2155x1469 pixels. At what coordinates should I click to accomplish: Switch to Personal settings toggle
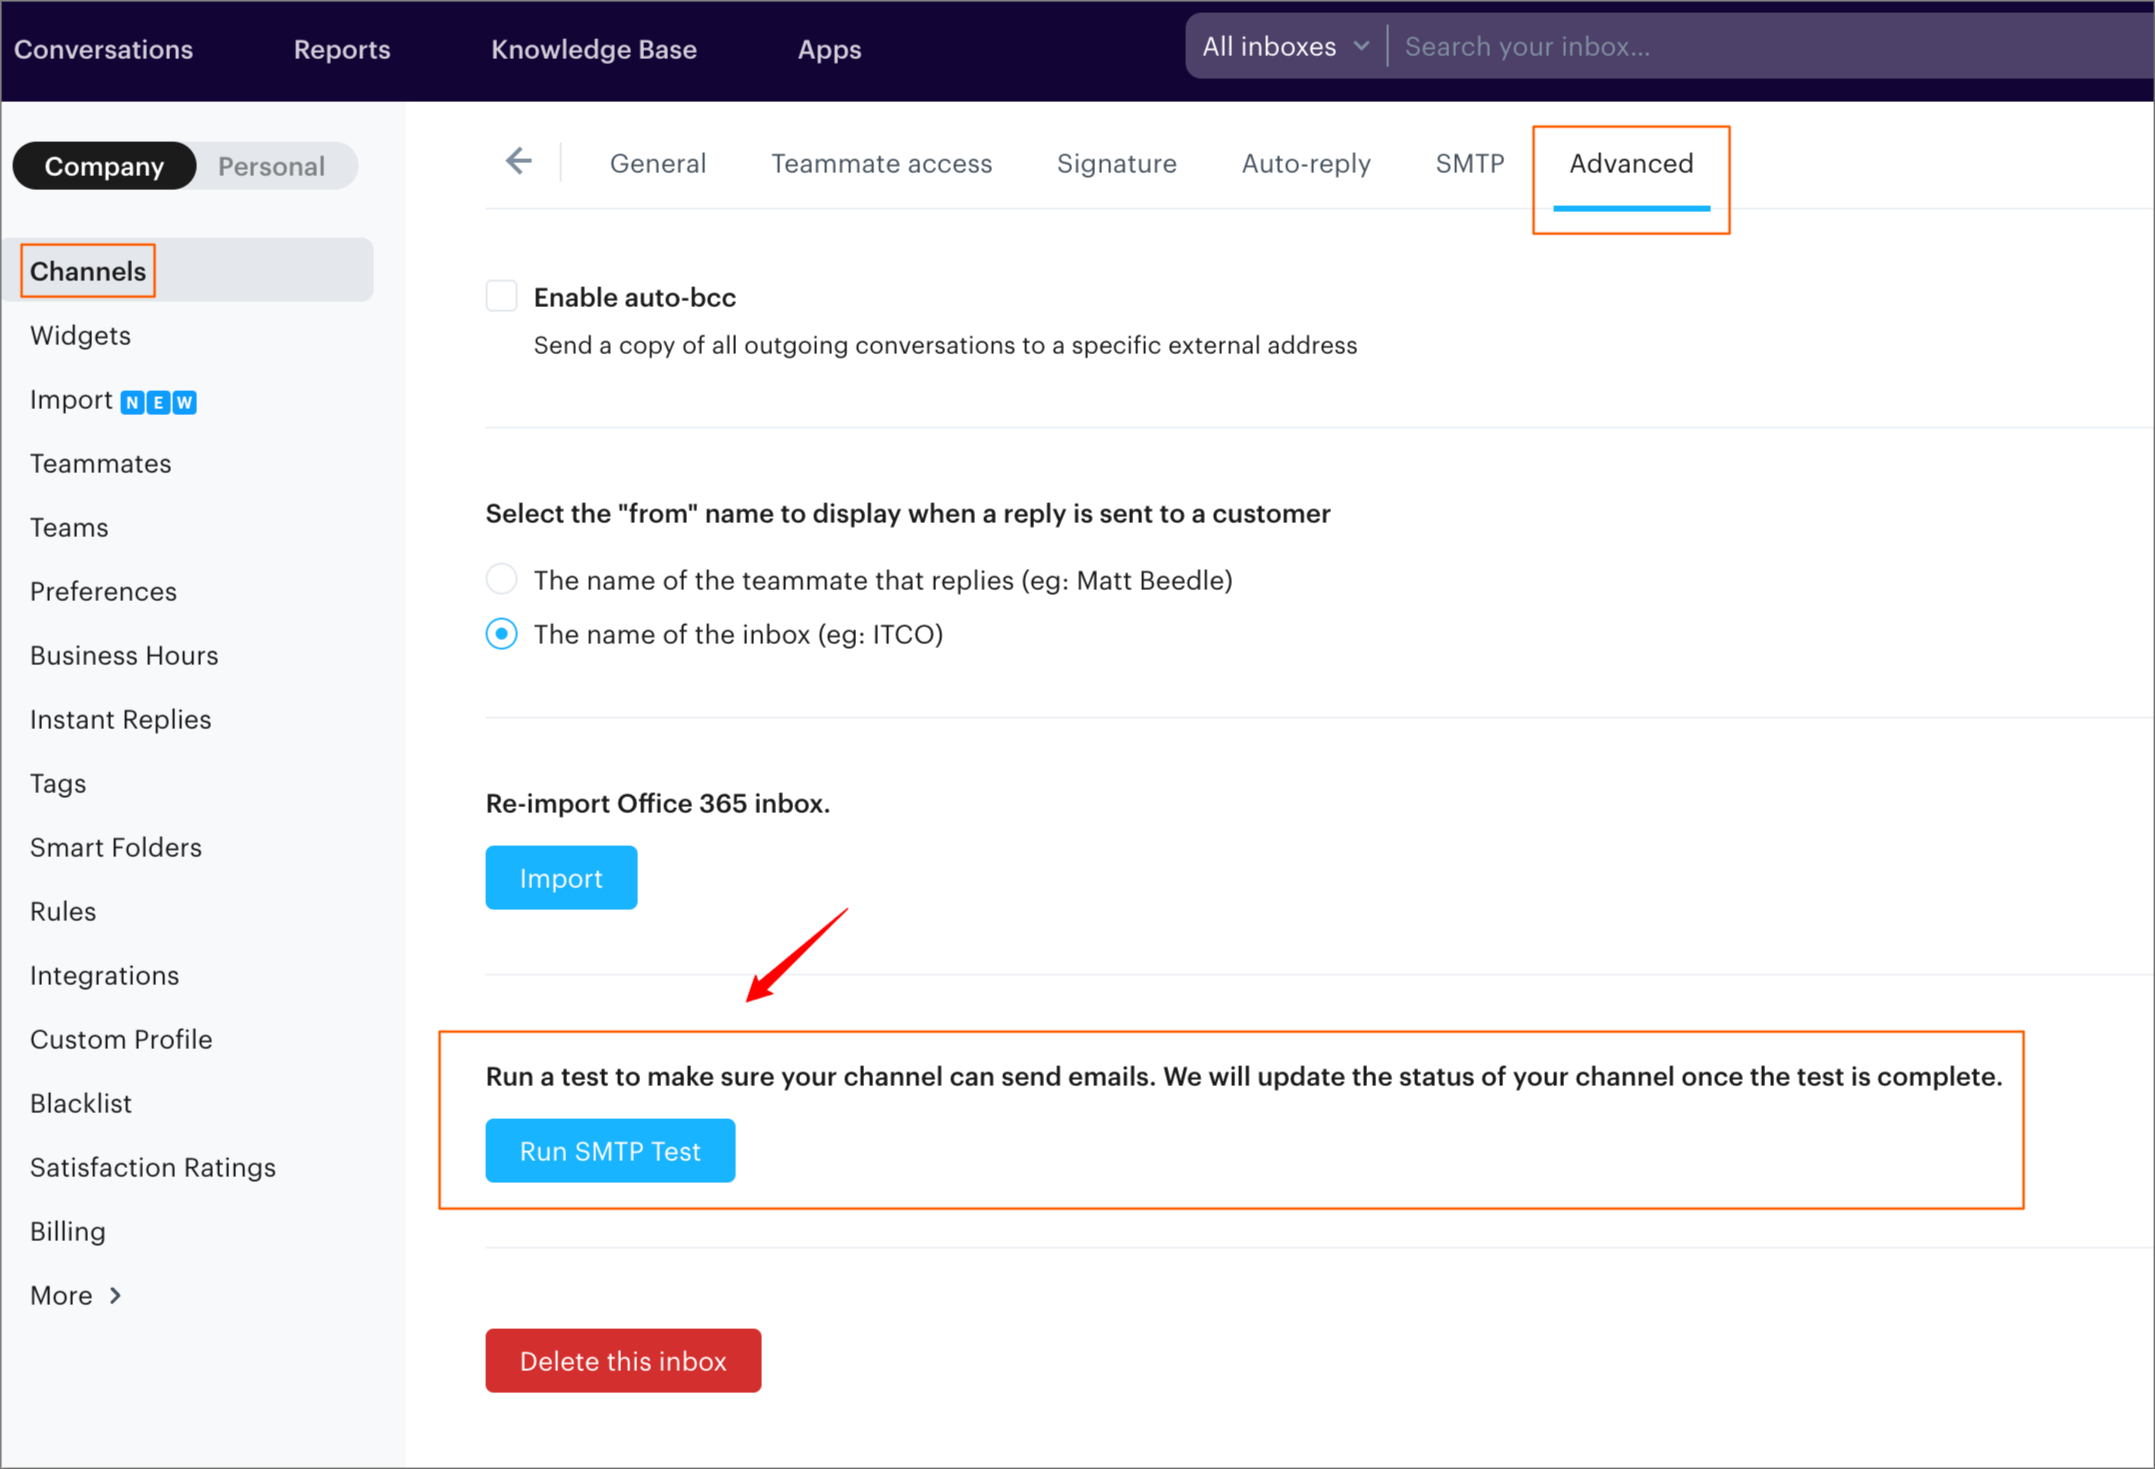271,166
